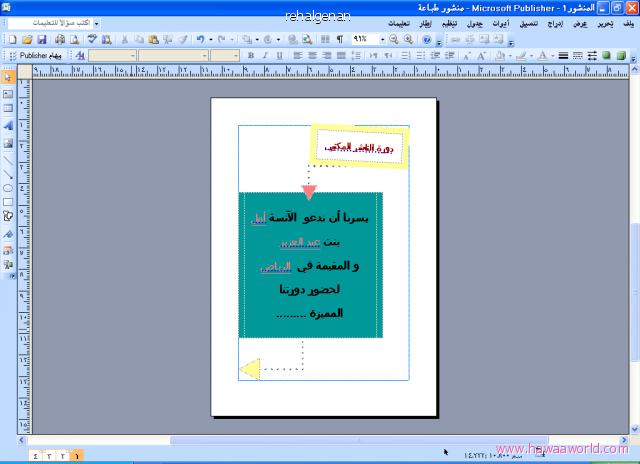Click the Zoom In magnifier button
The height and width of the screenshot is (464, 640).
coord(409,38)
